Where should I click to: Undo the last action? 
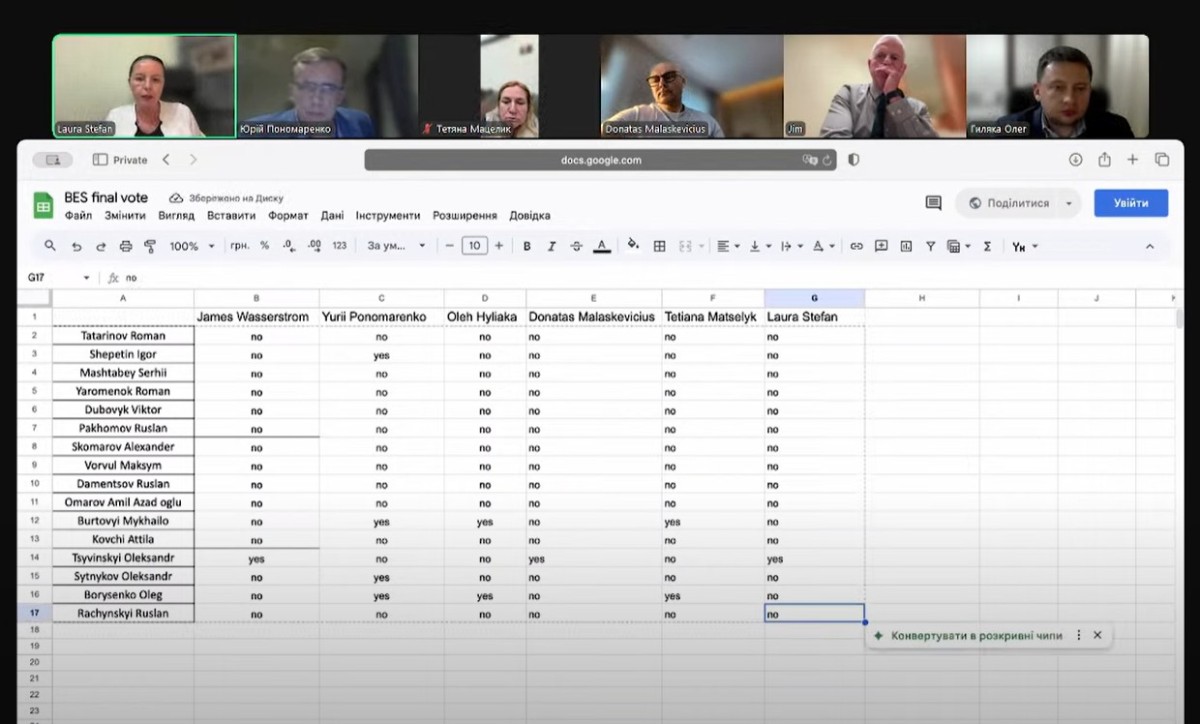[x=76, y=246]
